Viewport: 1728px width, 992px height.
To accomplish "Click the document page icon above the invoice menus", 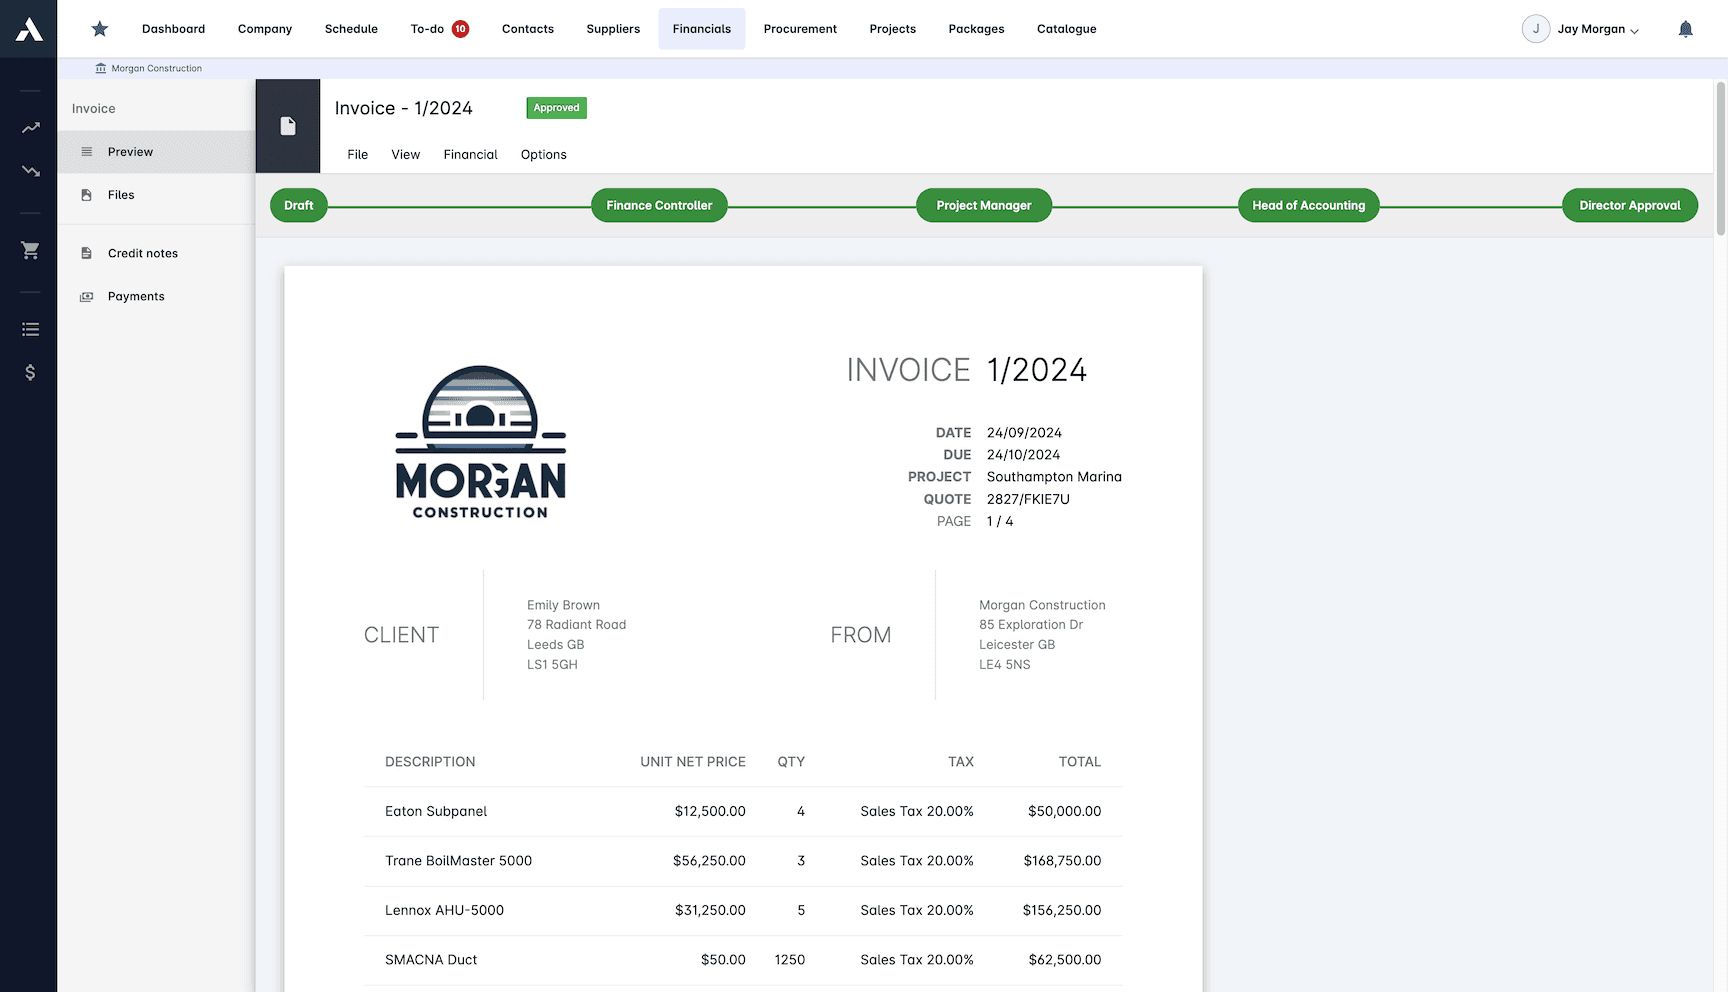I will pyautogui.click(x=288, y=125).
